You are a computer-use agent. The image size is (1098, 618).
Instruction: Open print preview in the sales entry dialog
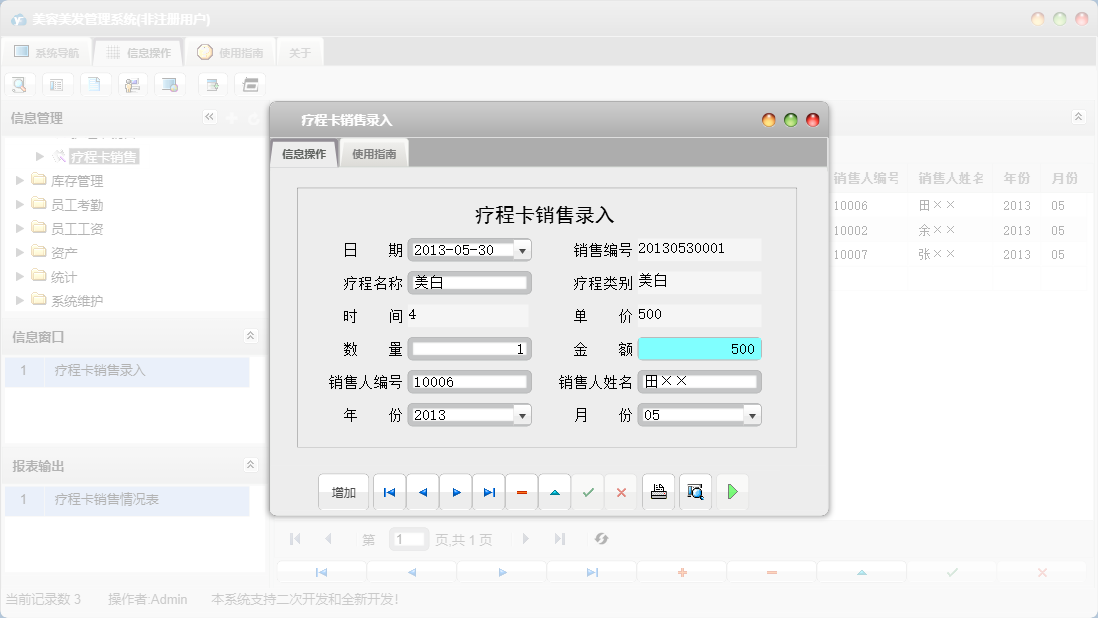(695, 491)
